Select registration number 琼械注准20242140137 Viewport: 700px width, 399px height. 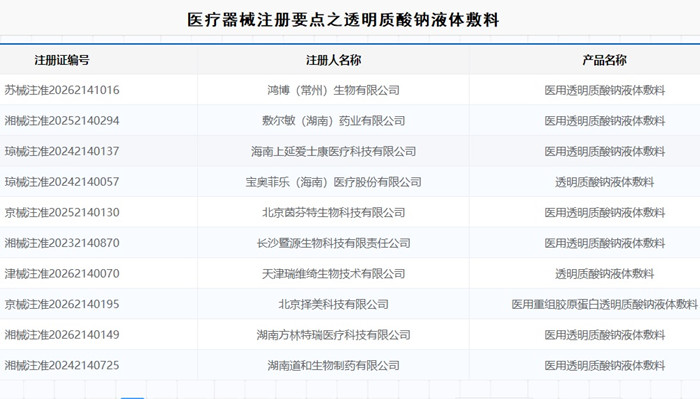pyautogui.click(x=62, y=151)
